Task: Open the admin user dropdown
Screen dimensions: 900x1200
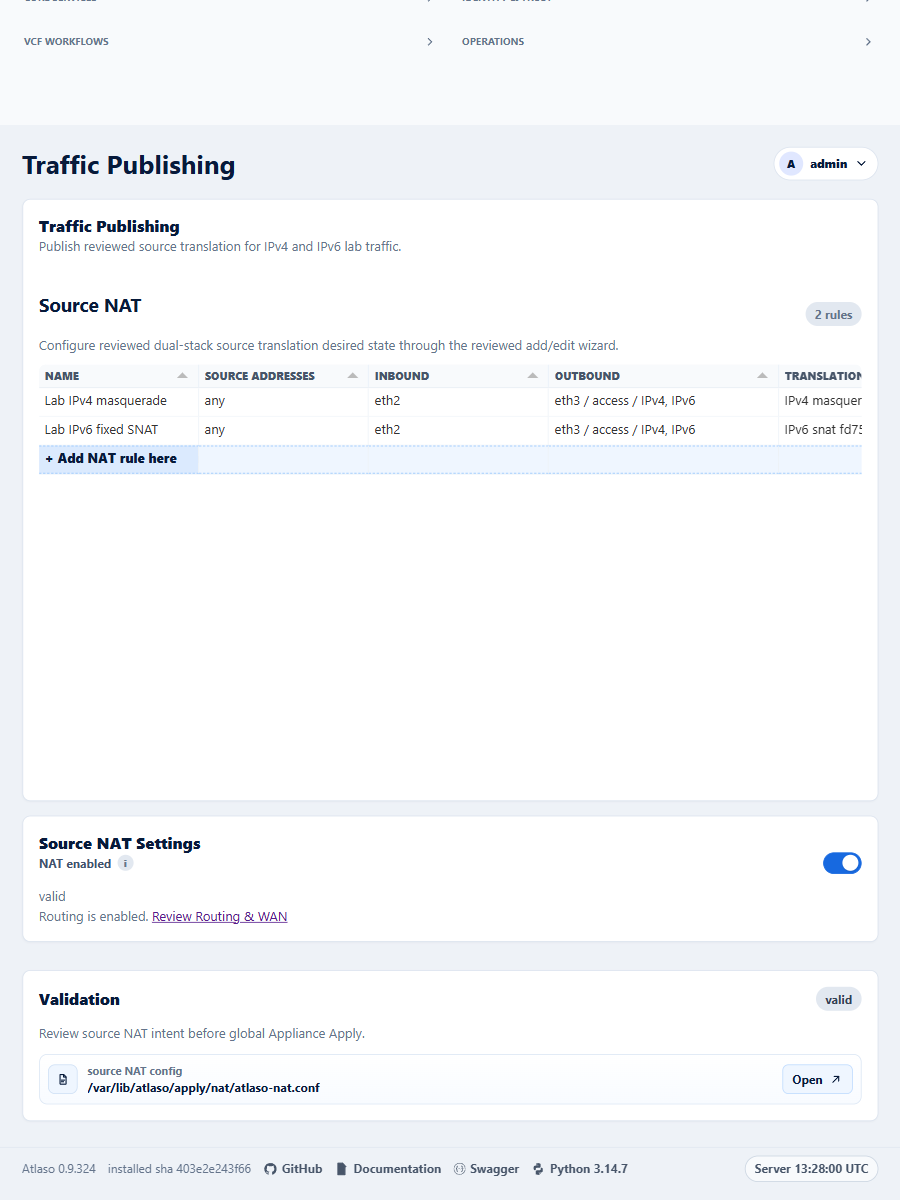Action: point(826,164)
